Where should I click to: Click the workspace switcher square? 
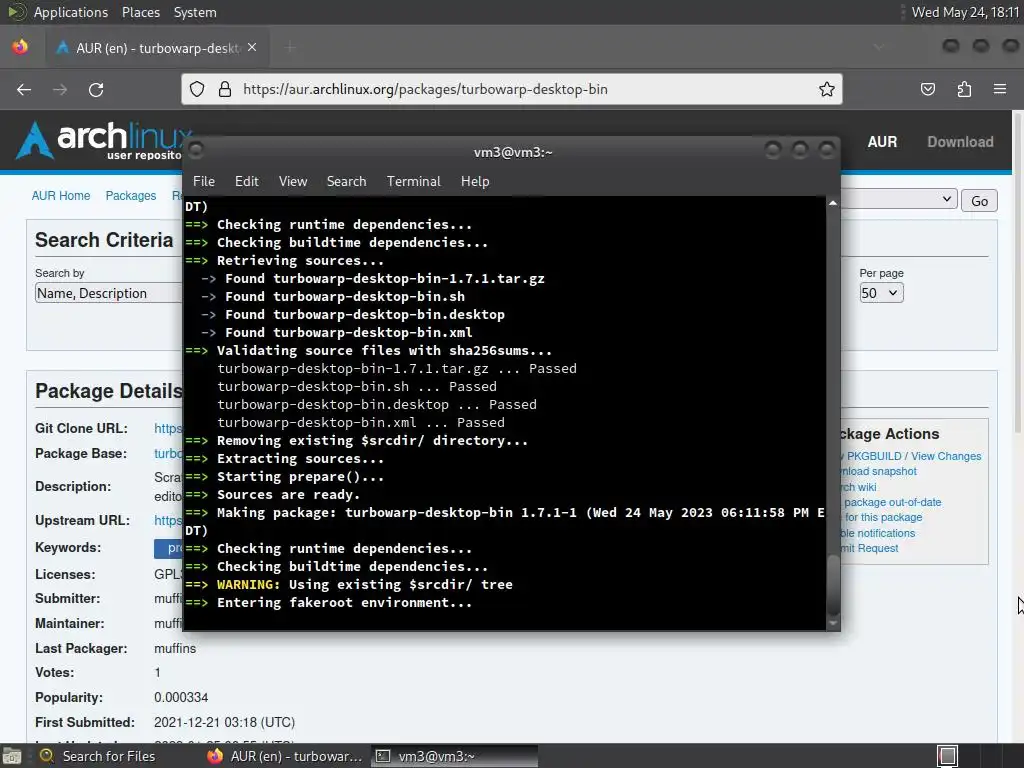[x=947, y=756]
